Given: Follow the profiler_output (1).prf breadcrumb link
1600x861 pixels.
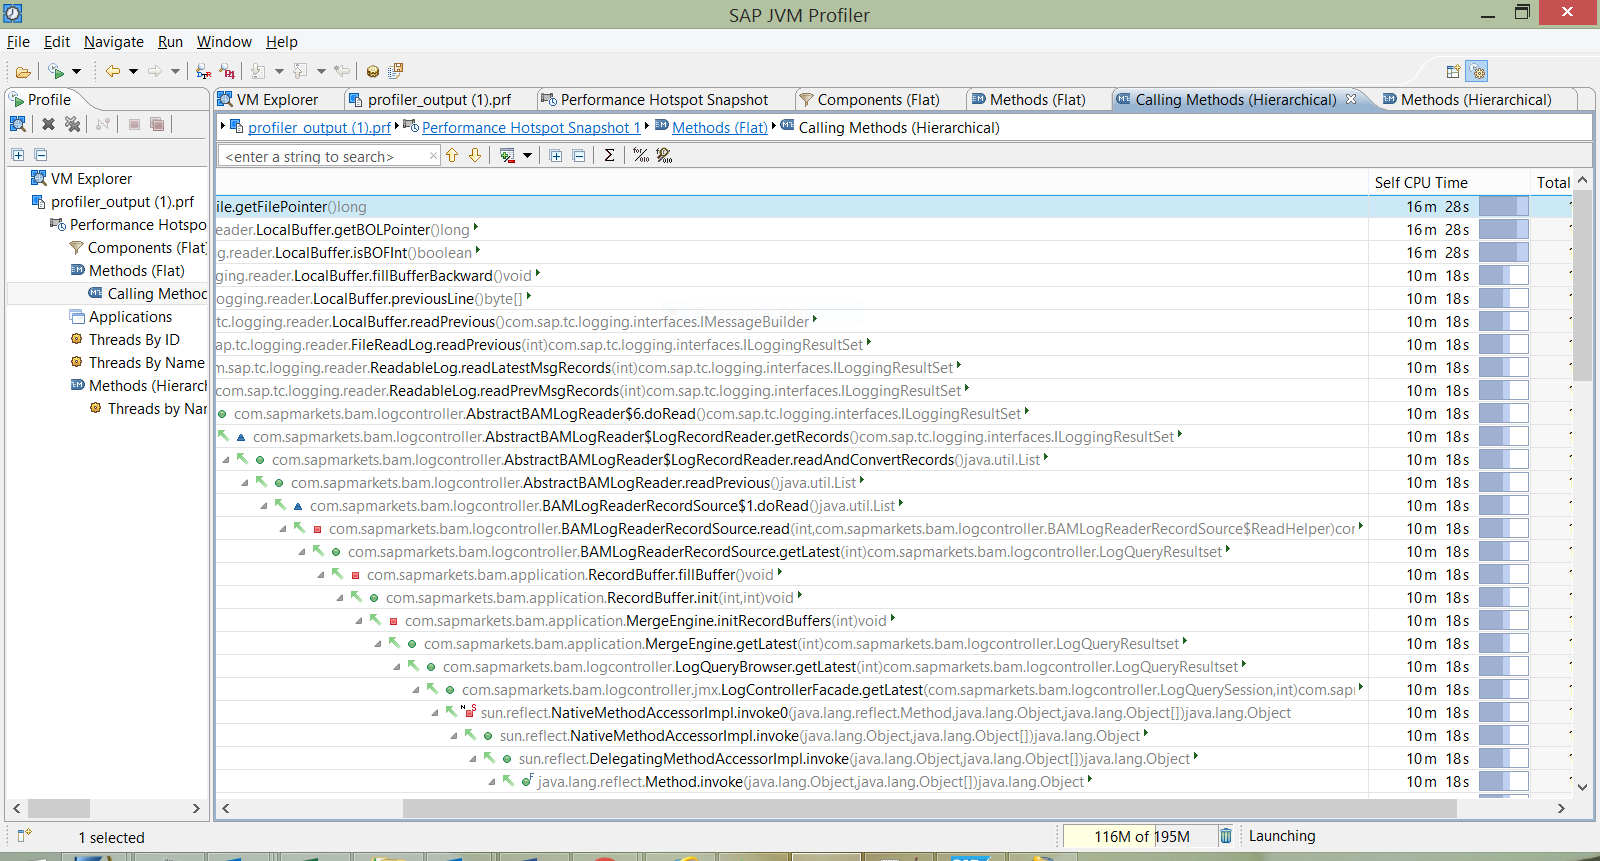Looking at the screenshot, I should coord(319,128).
